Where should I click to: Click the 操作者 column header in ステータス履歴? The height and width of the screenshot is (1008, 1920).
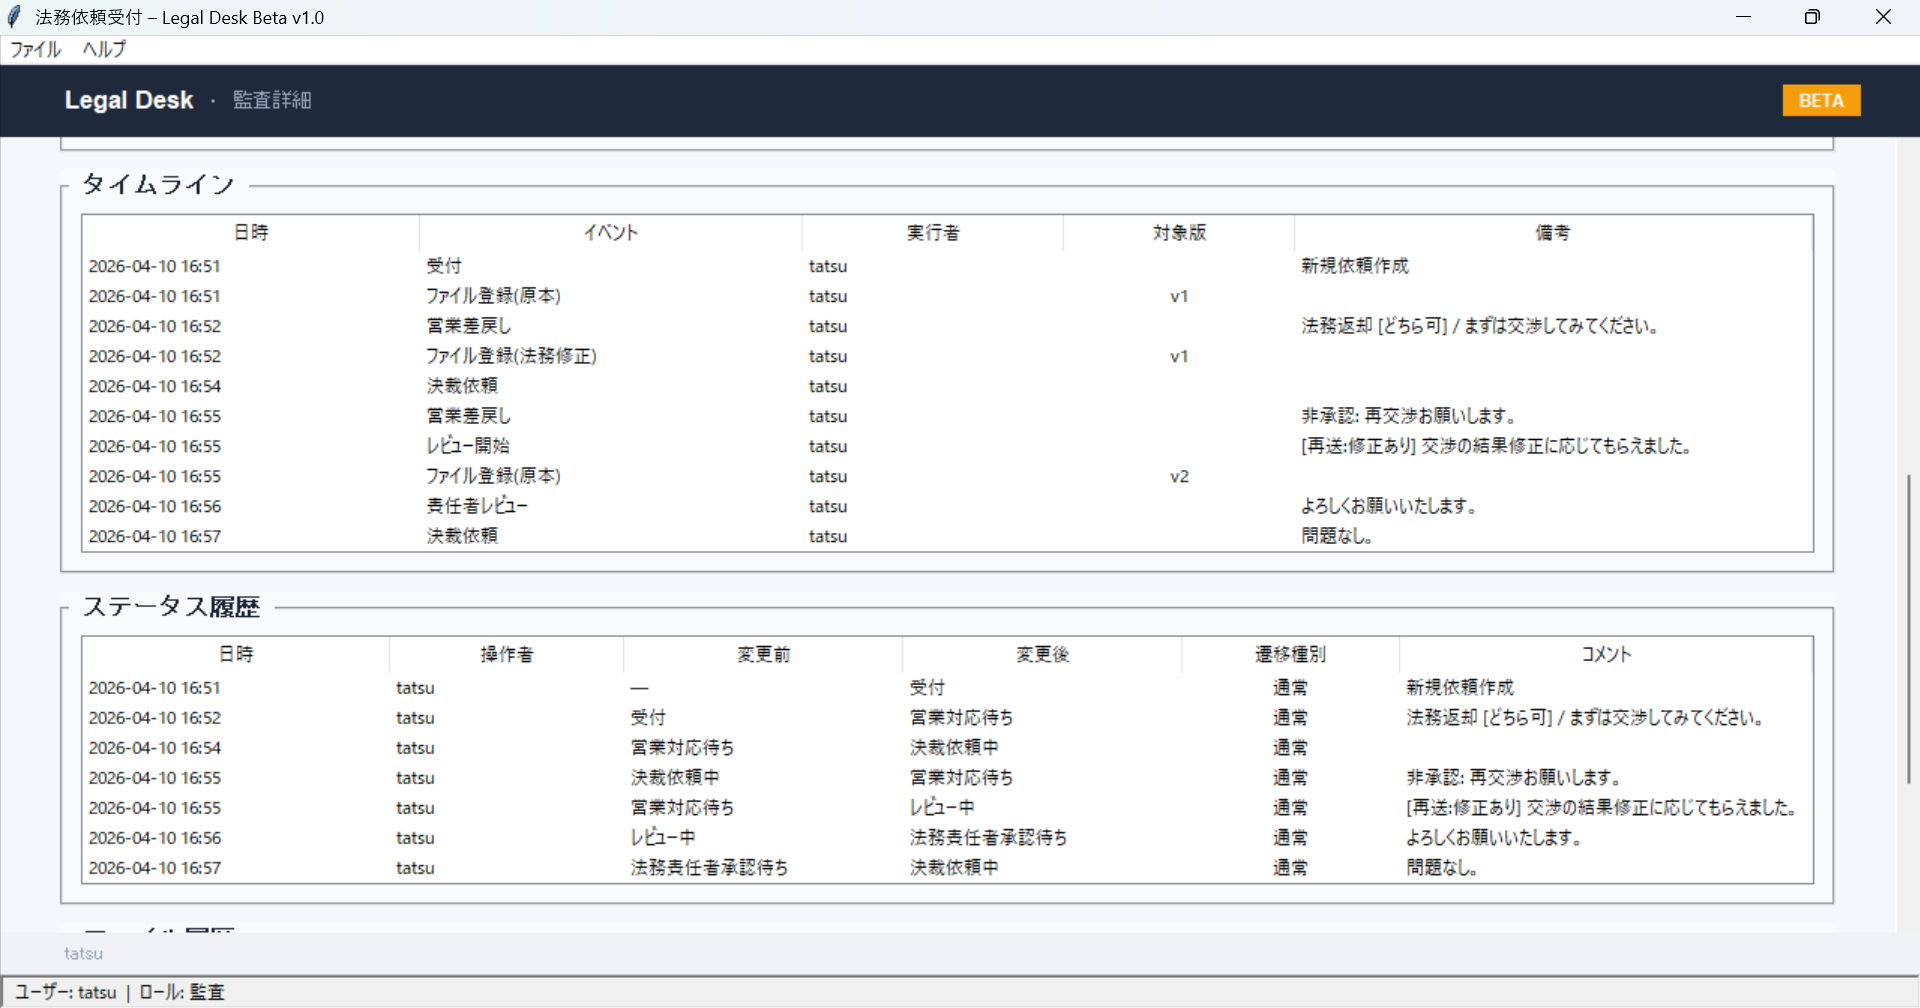tap(506, 655)
